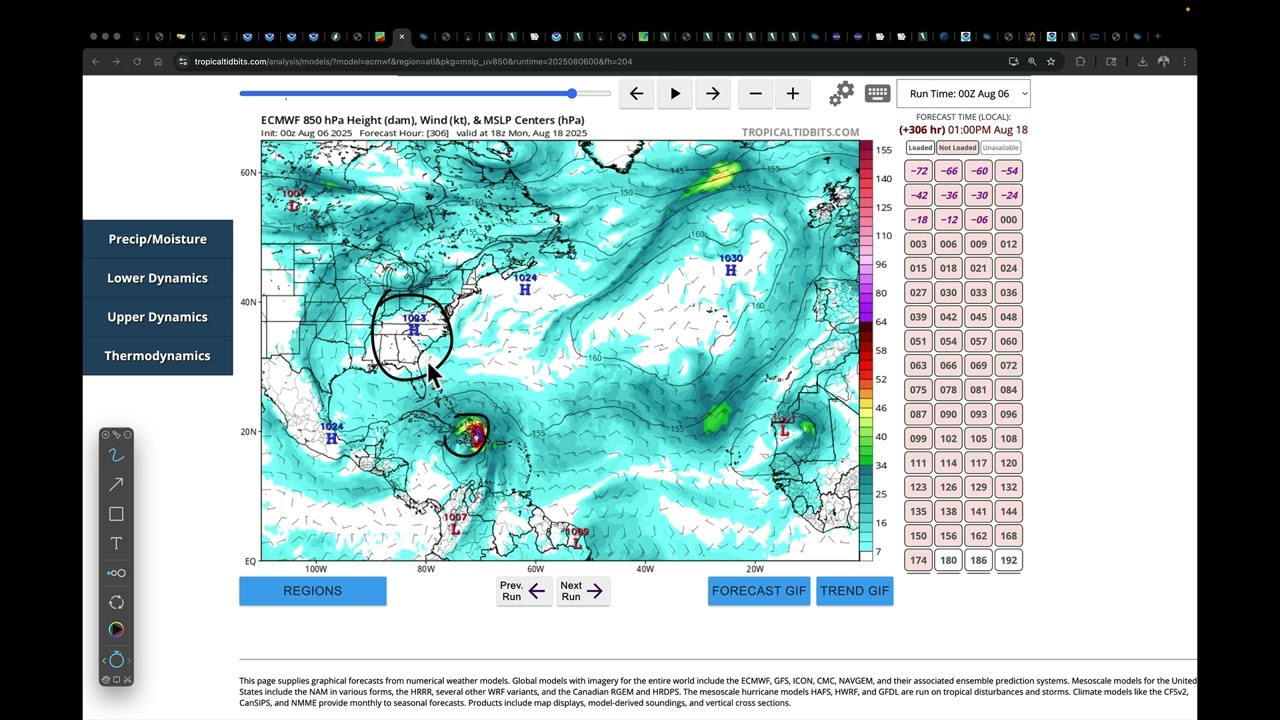Select the arrow annotation tool
This screenshot has width=1280, height=720.
coord(116,484)
